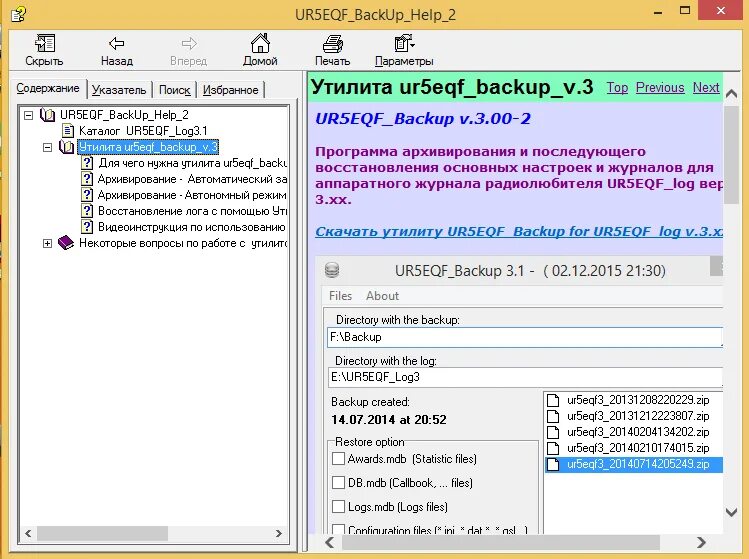
Task: Click the contents tree horizontal scrollbar thumb
Action: pos(102,533)
